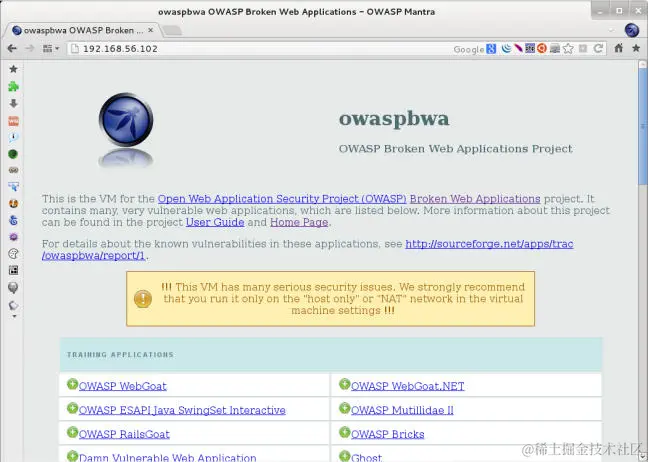Expand more sidebar items with the down arrow
The image size is (648, 462).
[14, 317]
